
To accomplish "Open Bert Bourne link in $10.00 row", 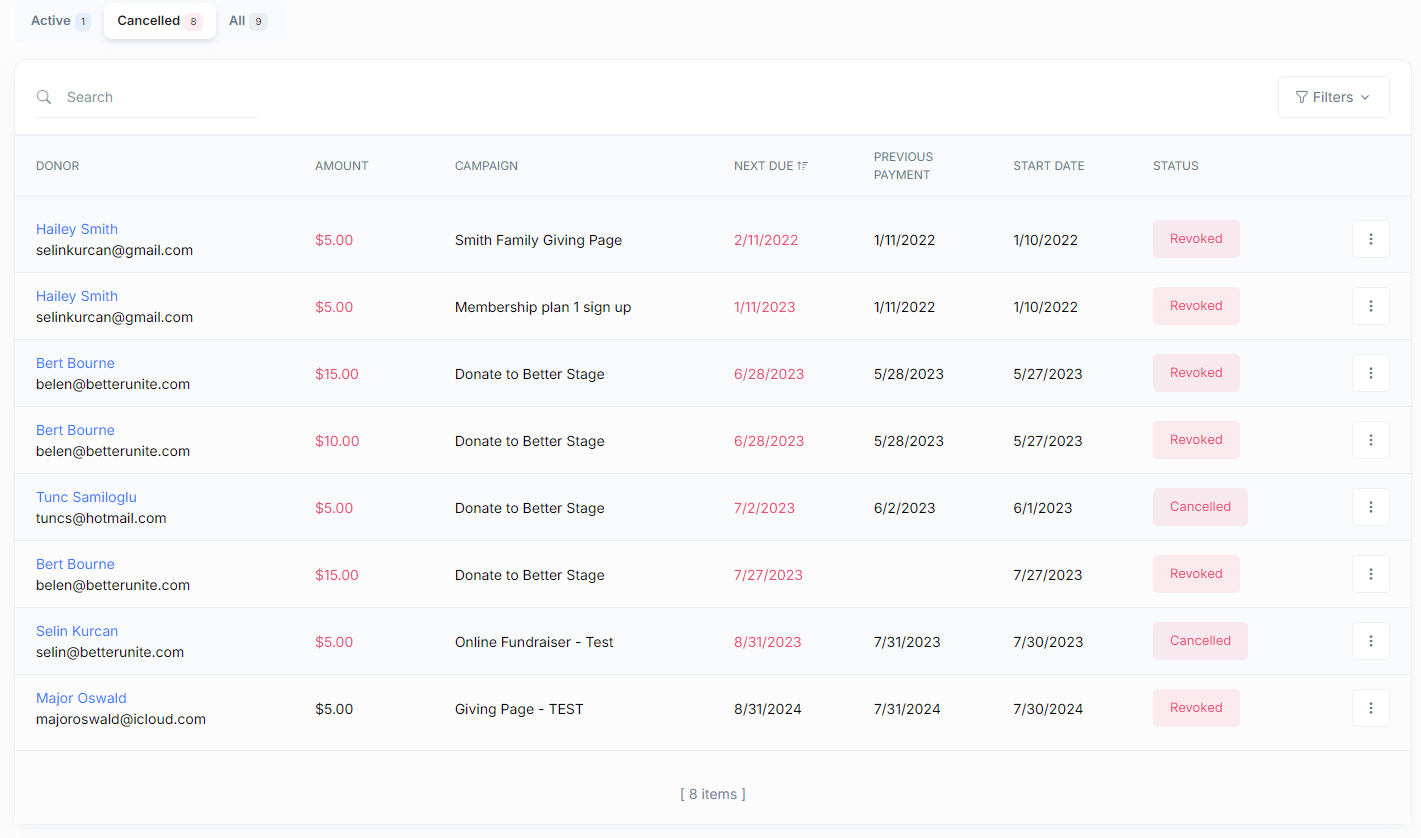I will (x=75, y=430).
